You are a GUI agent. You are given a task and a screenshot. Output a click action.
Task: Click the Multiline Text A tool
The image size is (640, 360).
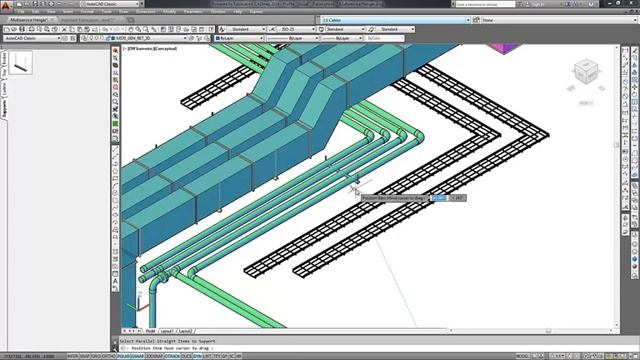pyautogui.click(x=116, y=281)
